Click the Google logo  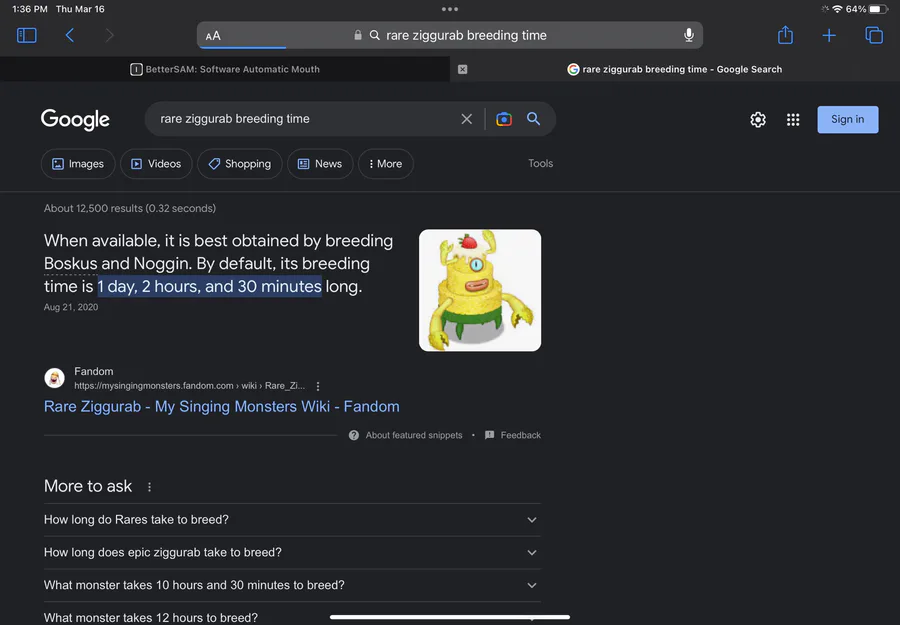tap(75, 119)
